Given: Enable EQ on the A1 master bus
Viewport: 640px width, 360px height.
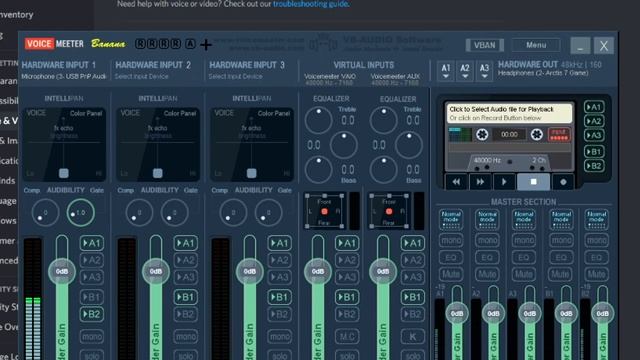Looking at the screenshot, I should point(451,258).
